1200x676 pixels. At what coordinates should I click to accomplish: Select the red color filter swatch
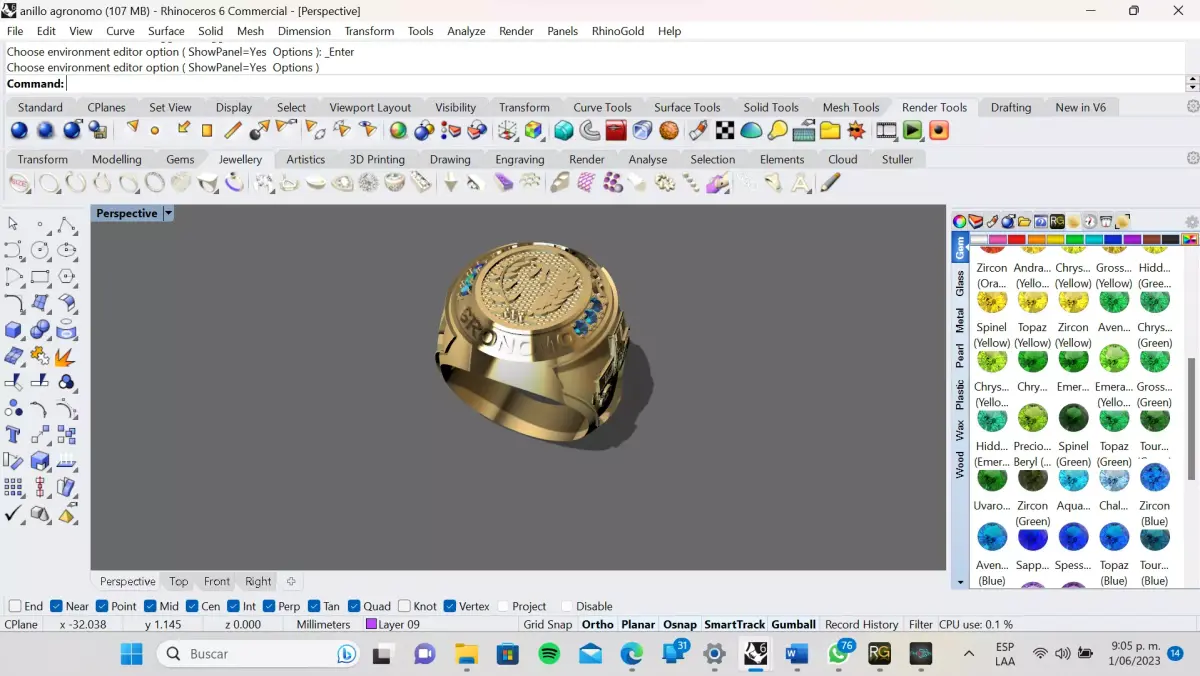tap(1016, 239)
